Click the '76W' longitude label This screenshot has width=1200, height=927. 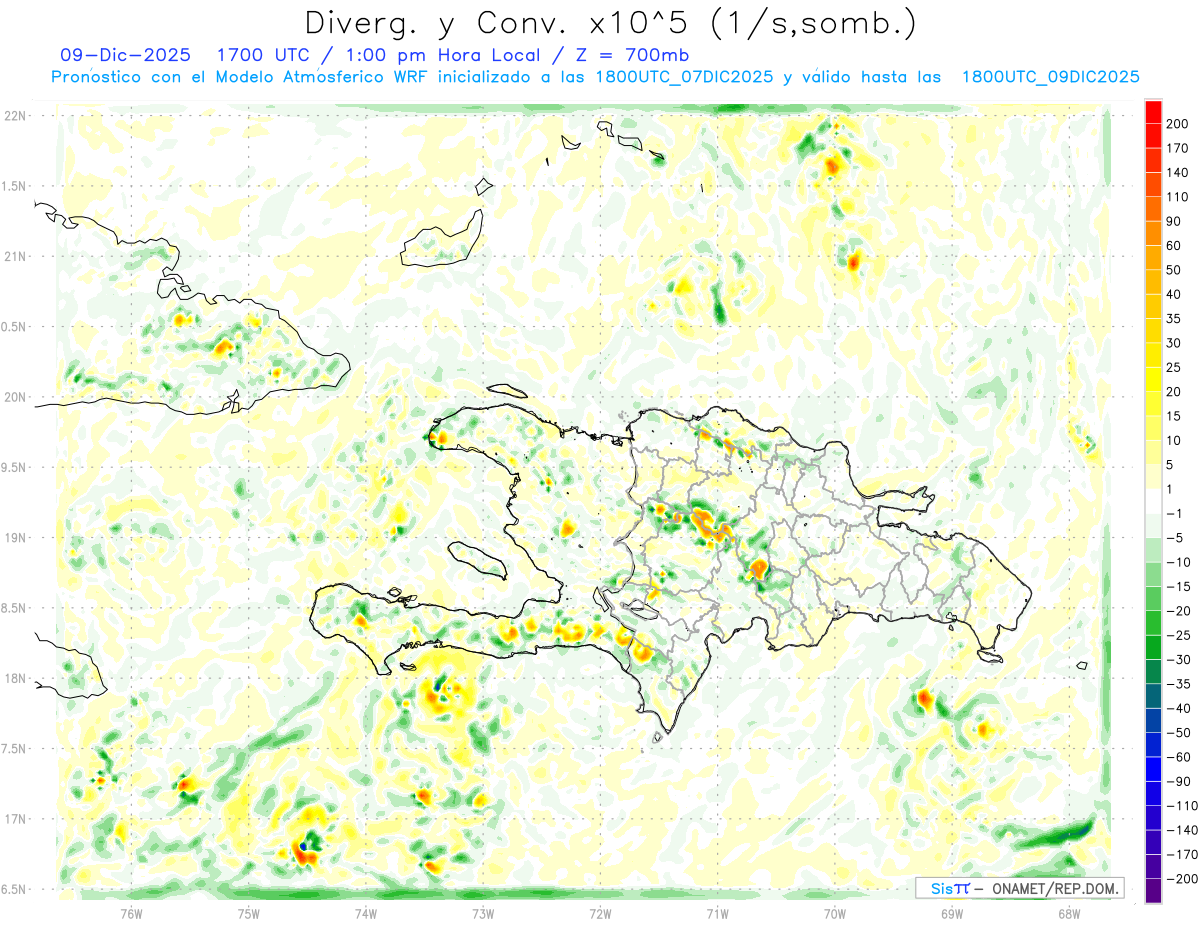131,913
